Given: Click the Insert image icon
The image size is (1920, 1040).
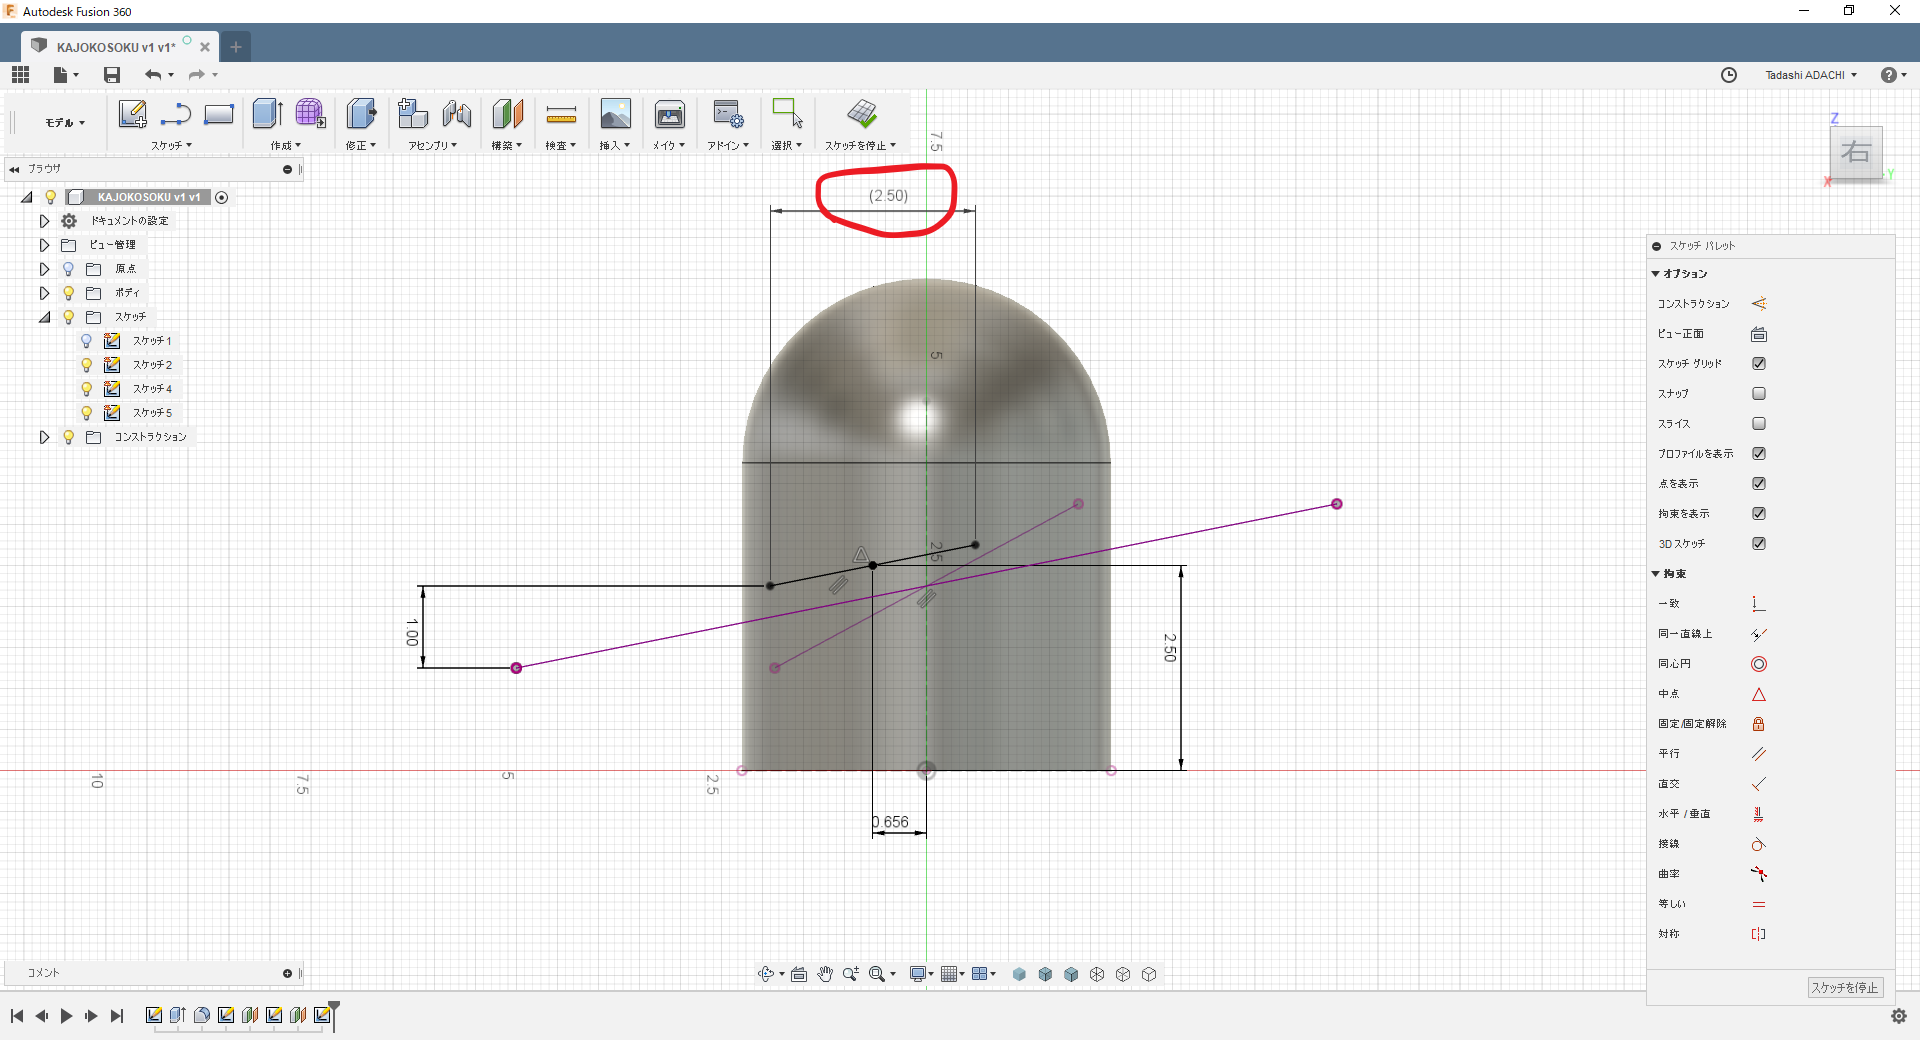Looking at the screenshot, I should click(x=616, y=114).
